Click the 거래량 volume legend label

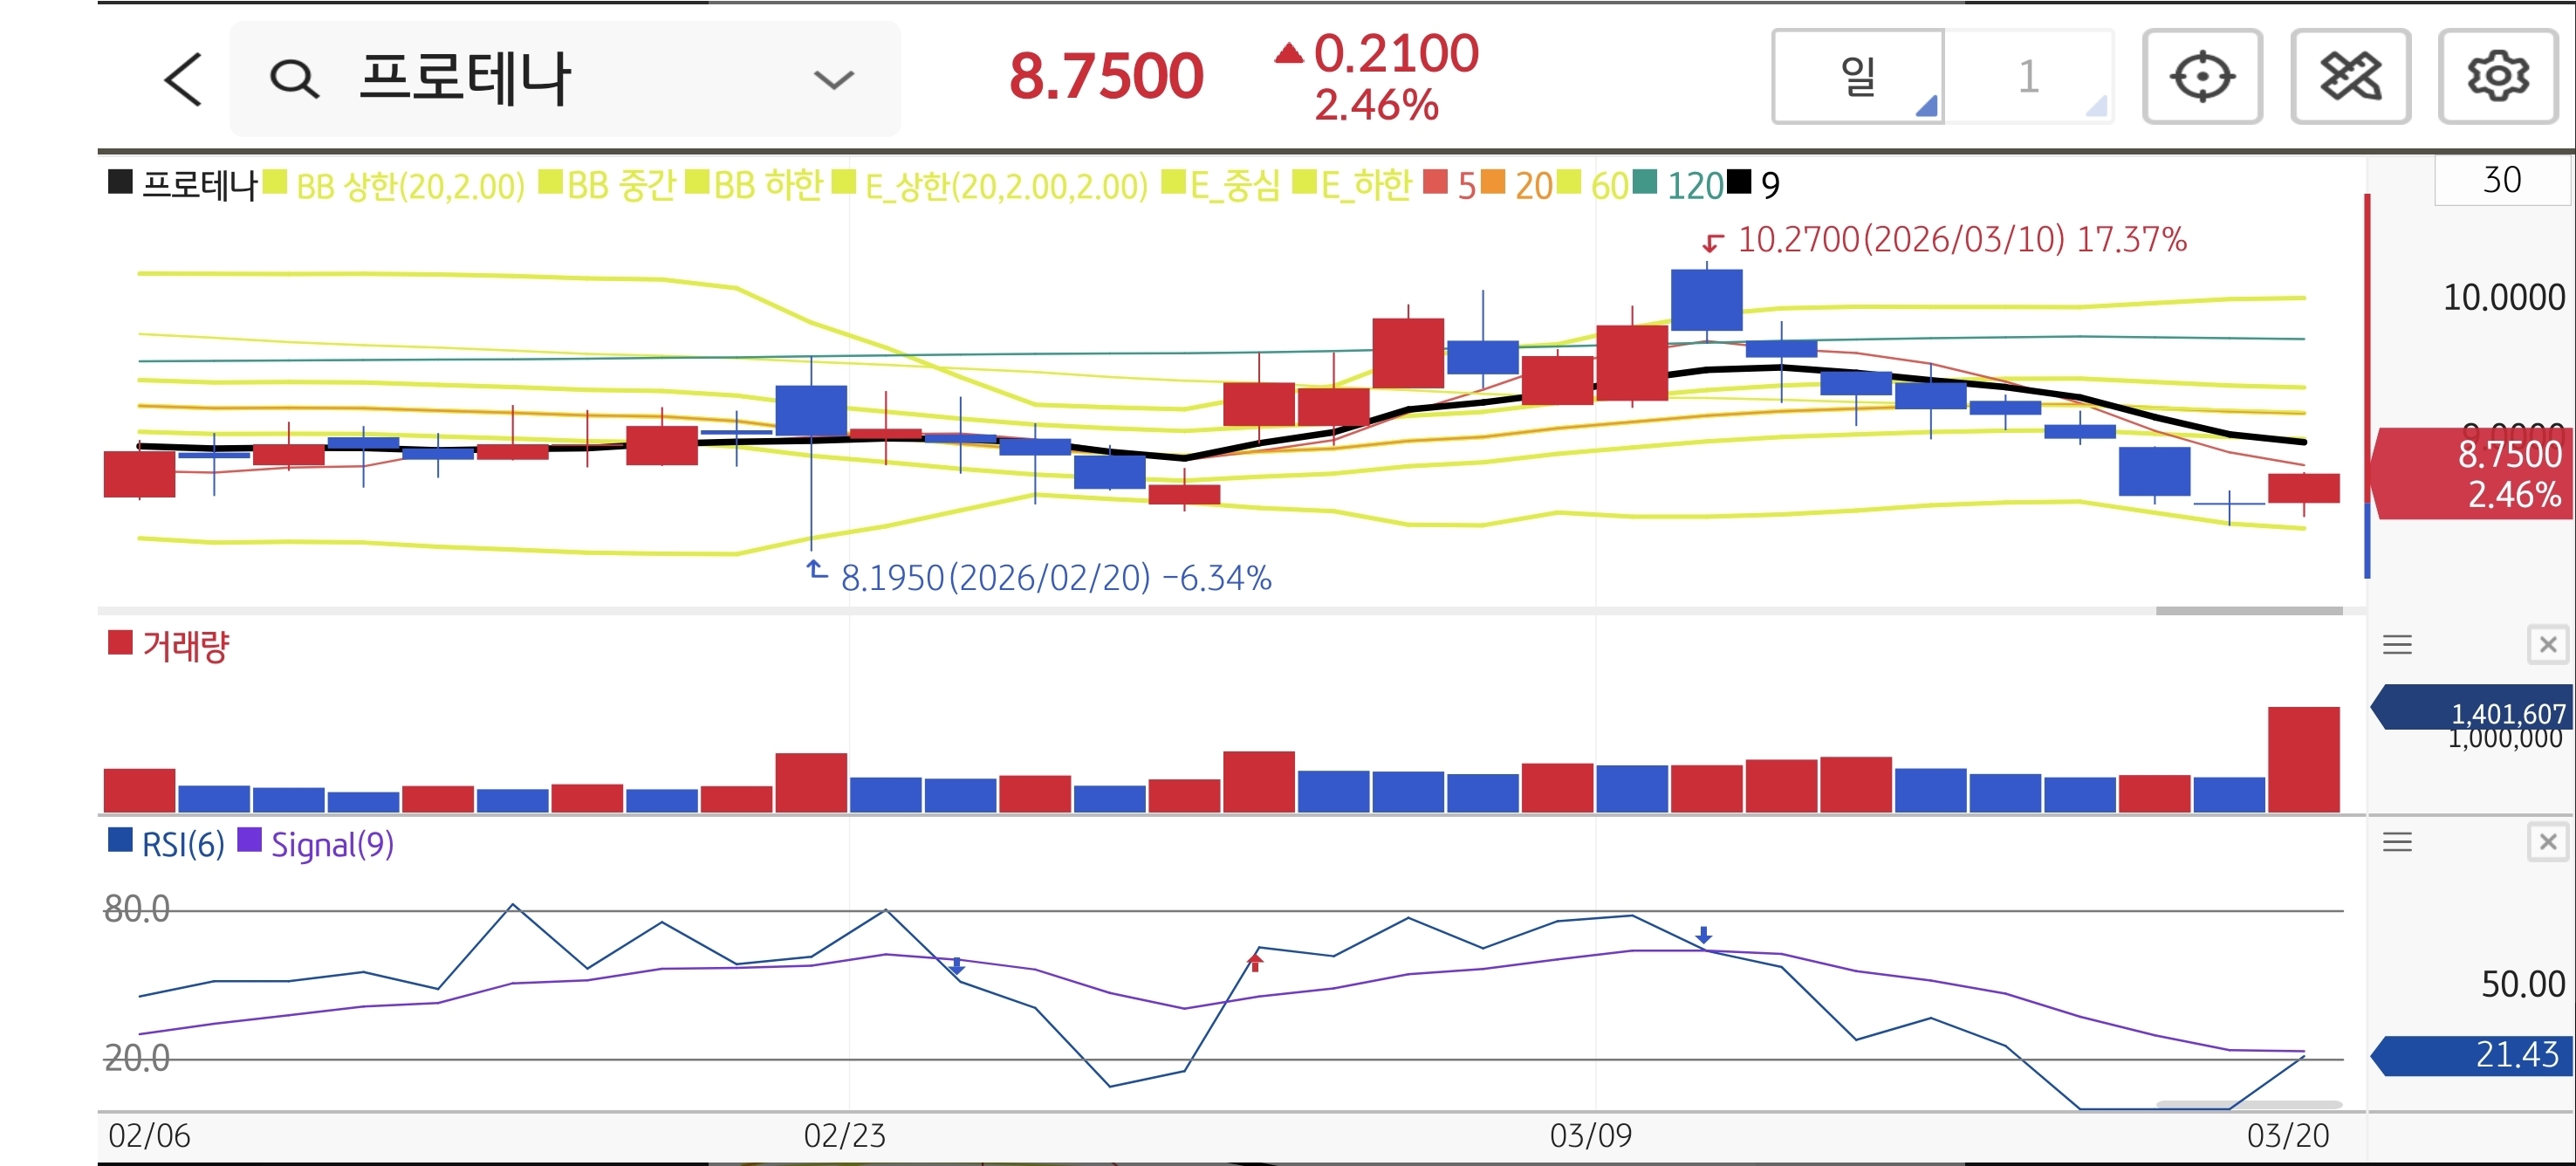[185, 646]
